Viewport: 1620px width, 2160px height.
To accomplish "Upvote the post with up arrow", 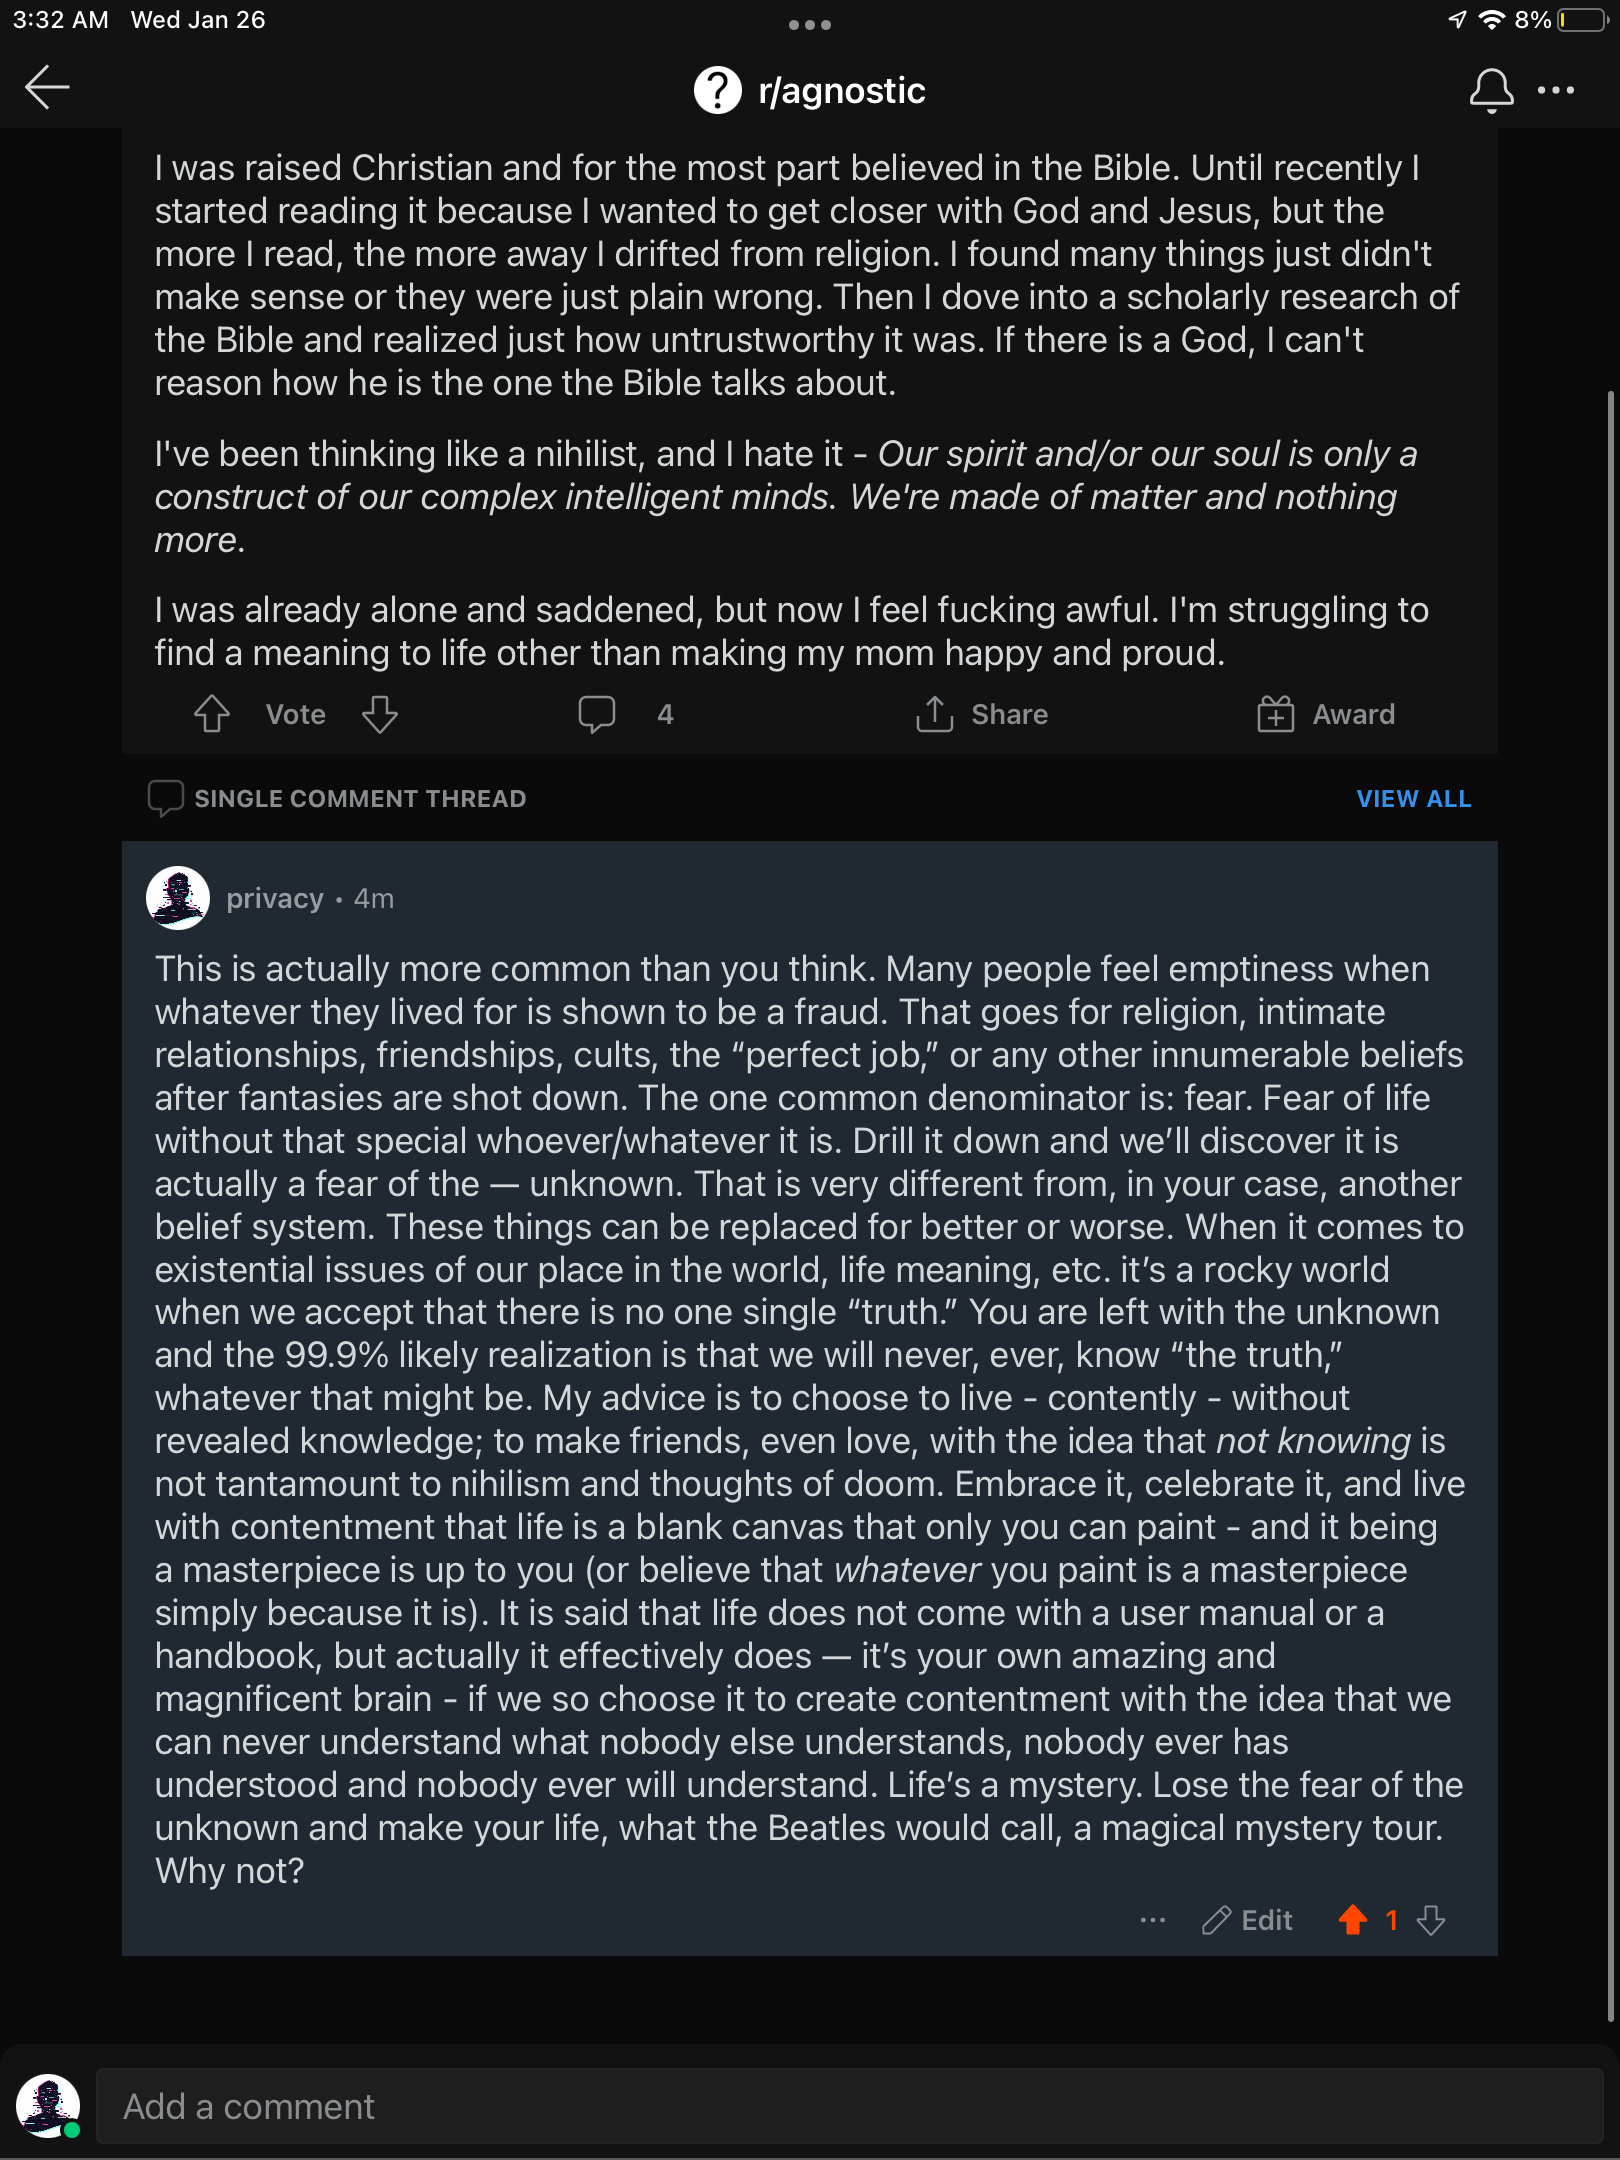I will [211, 714].
